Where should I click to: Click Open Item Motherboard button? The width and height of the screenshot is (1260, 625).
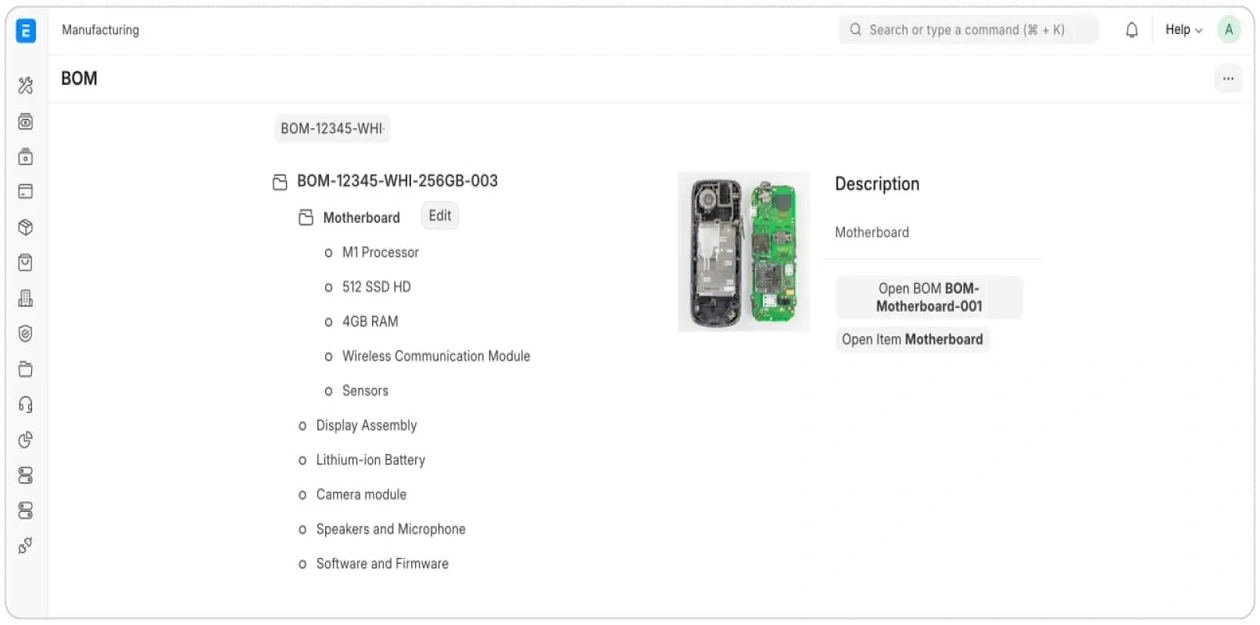pyautogui.click(x=912, y=340)
